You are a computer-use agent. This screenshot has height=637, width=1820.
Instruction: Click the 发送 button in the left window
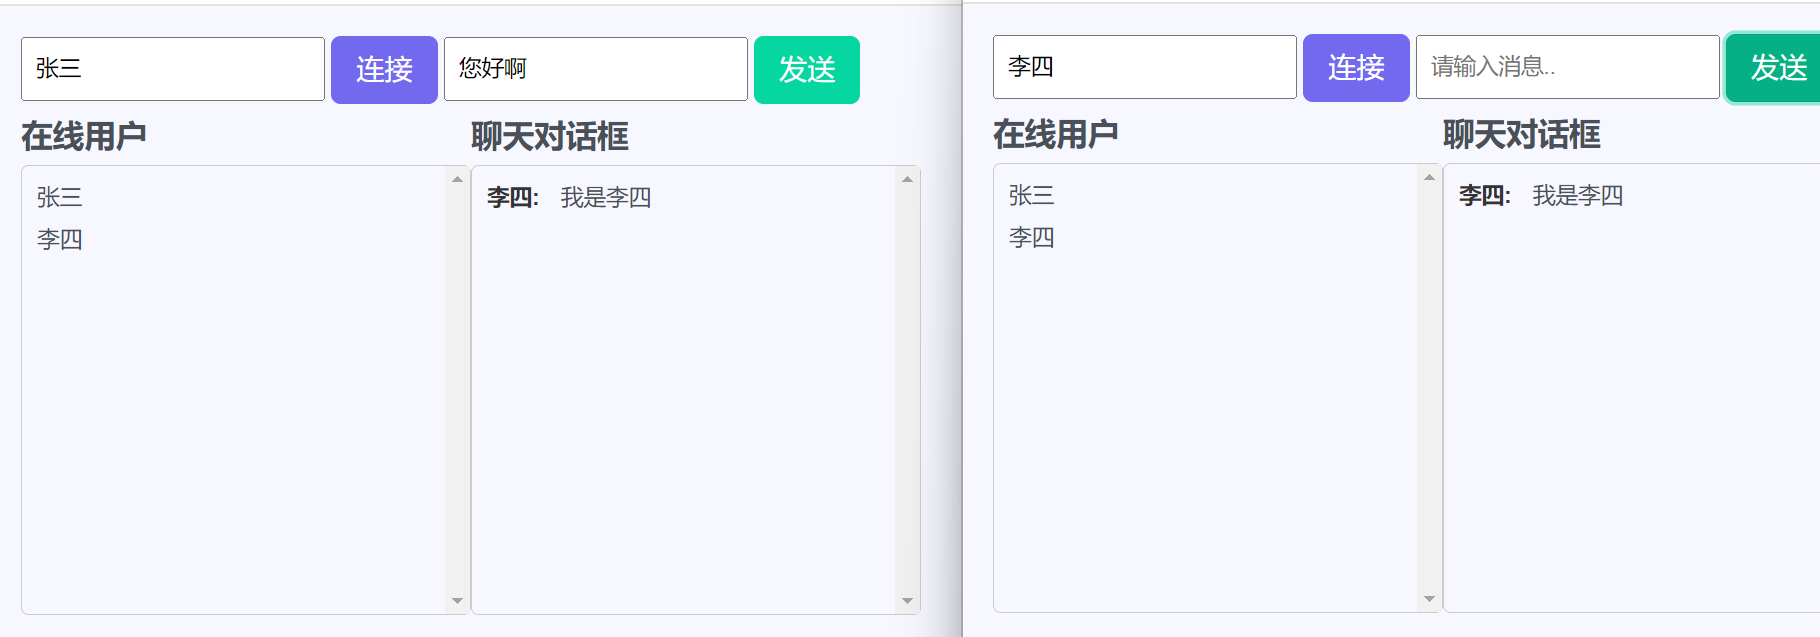pyautogui.click(x=807, y=70)
